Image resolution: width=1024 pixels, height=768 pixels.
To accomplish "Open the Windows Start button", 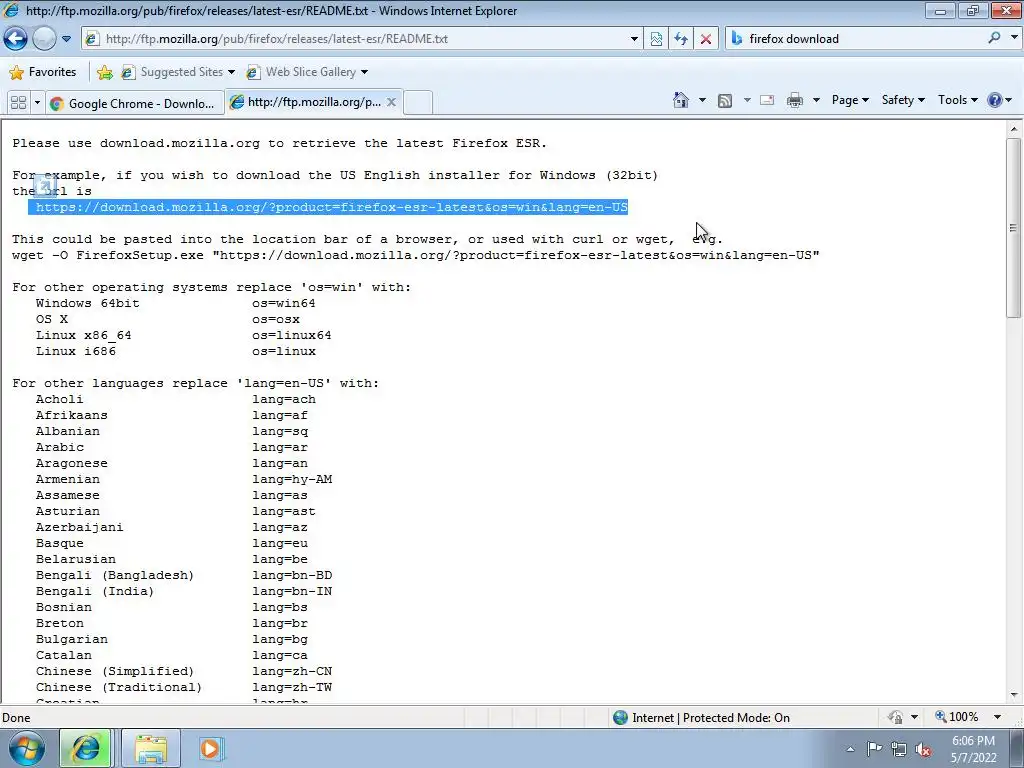I will [x=27, y=748].
